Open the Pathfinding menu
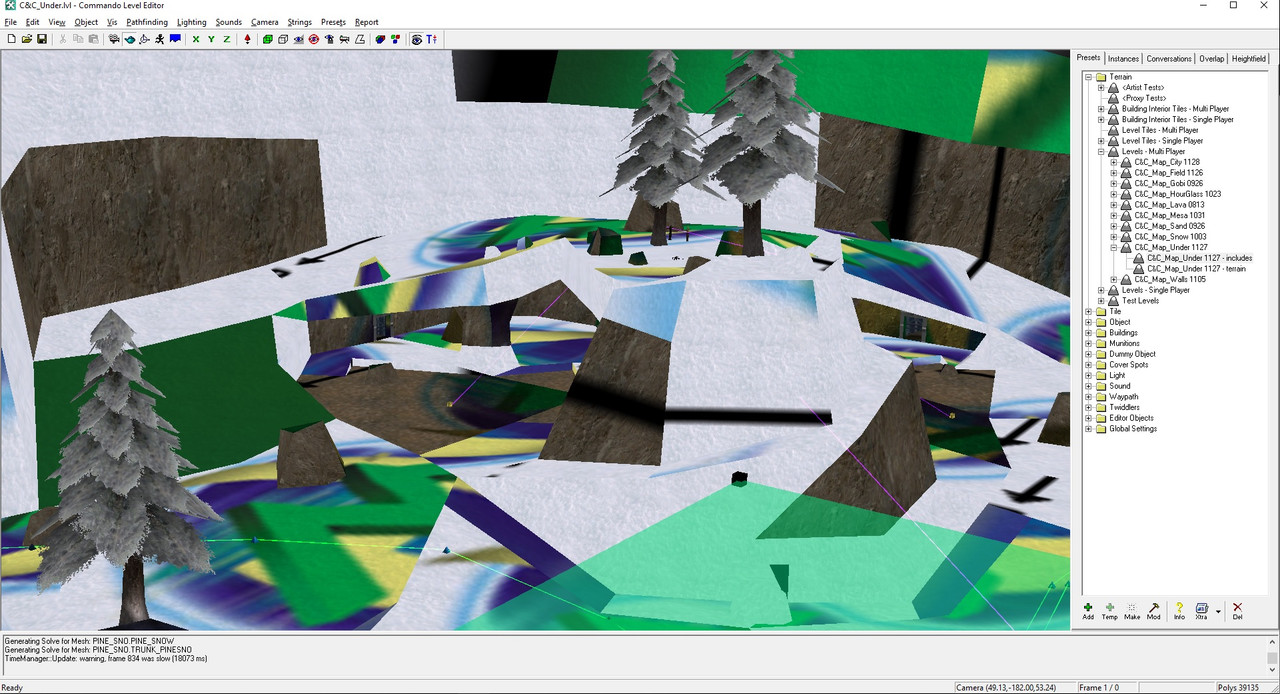The image size is (1280, 694). click(x=147, y=22)
